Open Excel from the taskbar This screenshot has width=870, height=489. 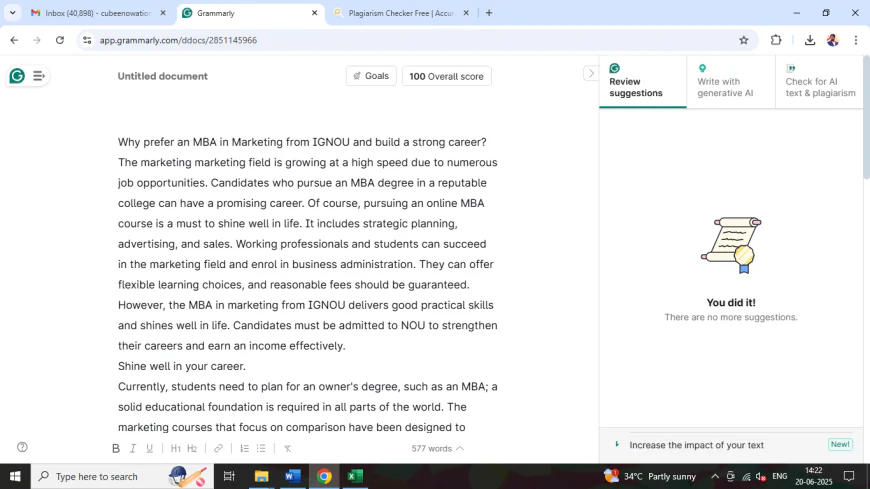355,476
